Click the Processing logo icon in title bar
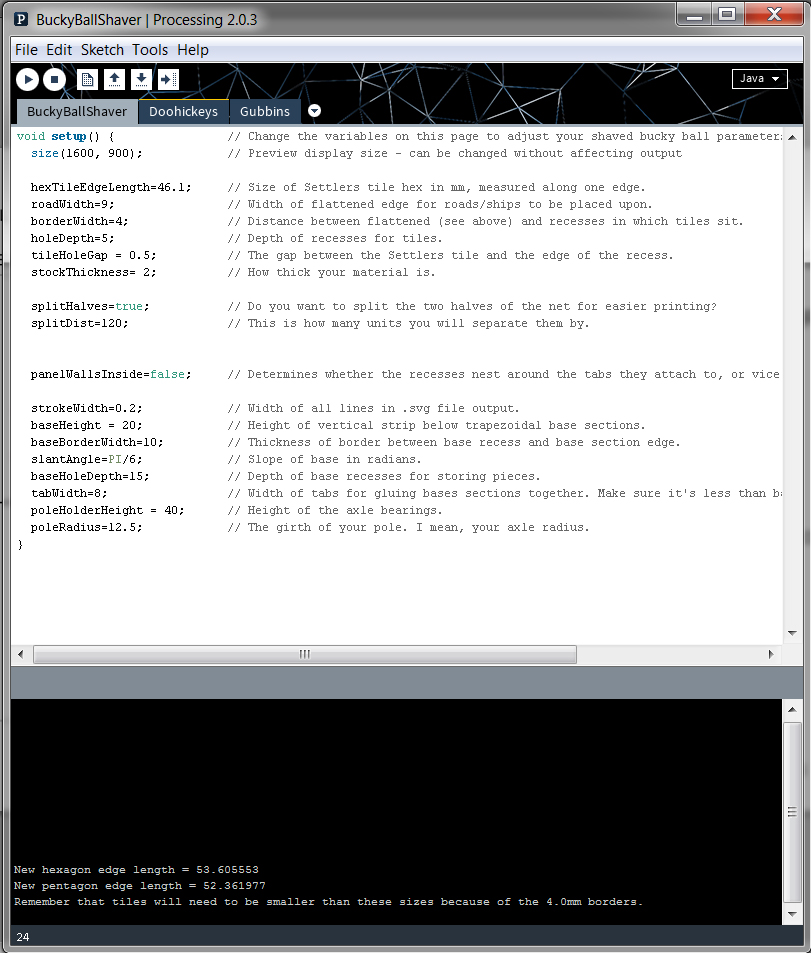 point(21,19)
